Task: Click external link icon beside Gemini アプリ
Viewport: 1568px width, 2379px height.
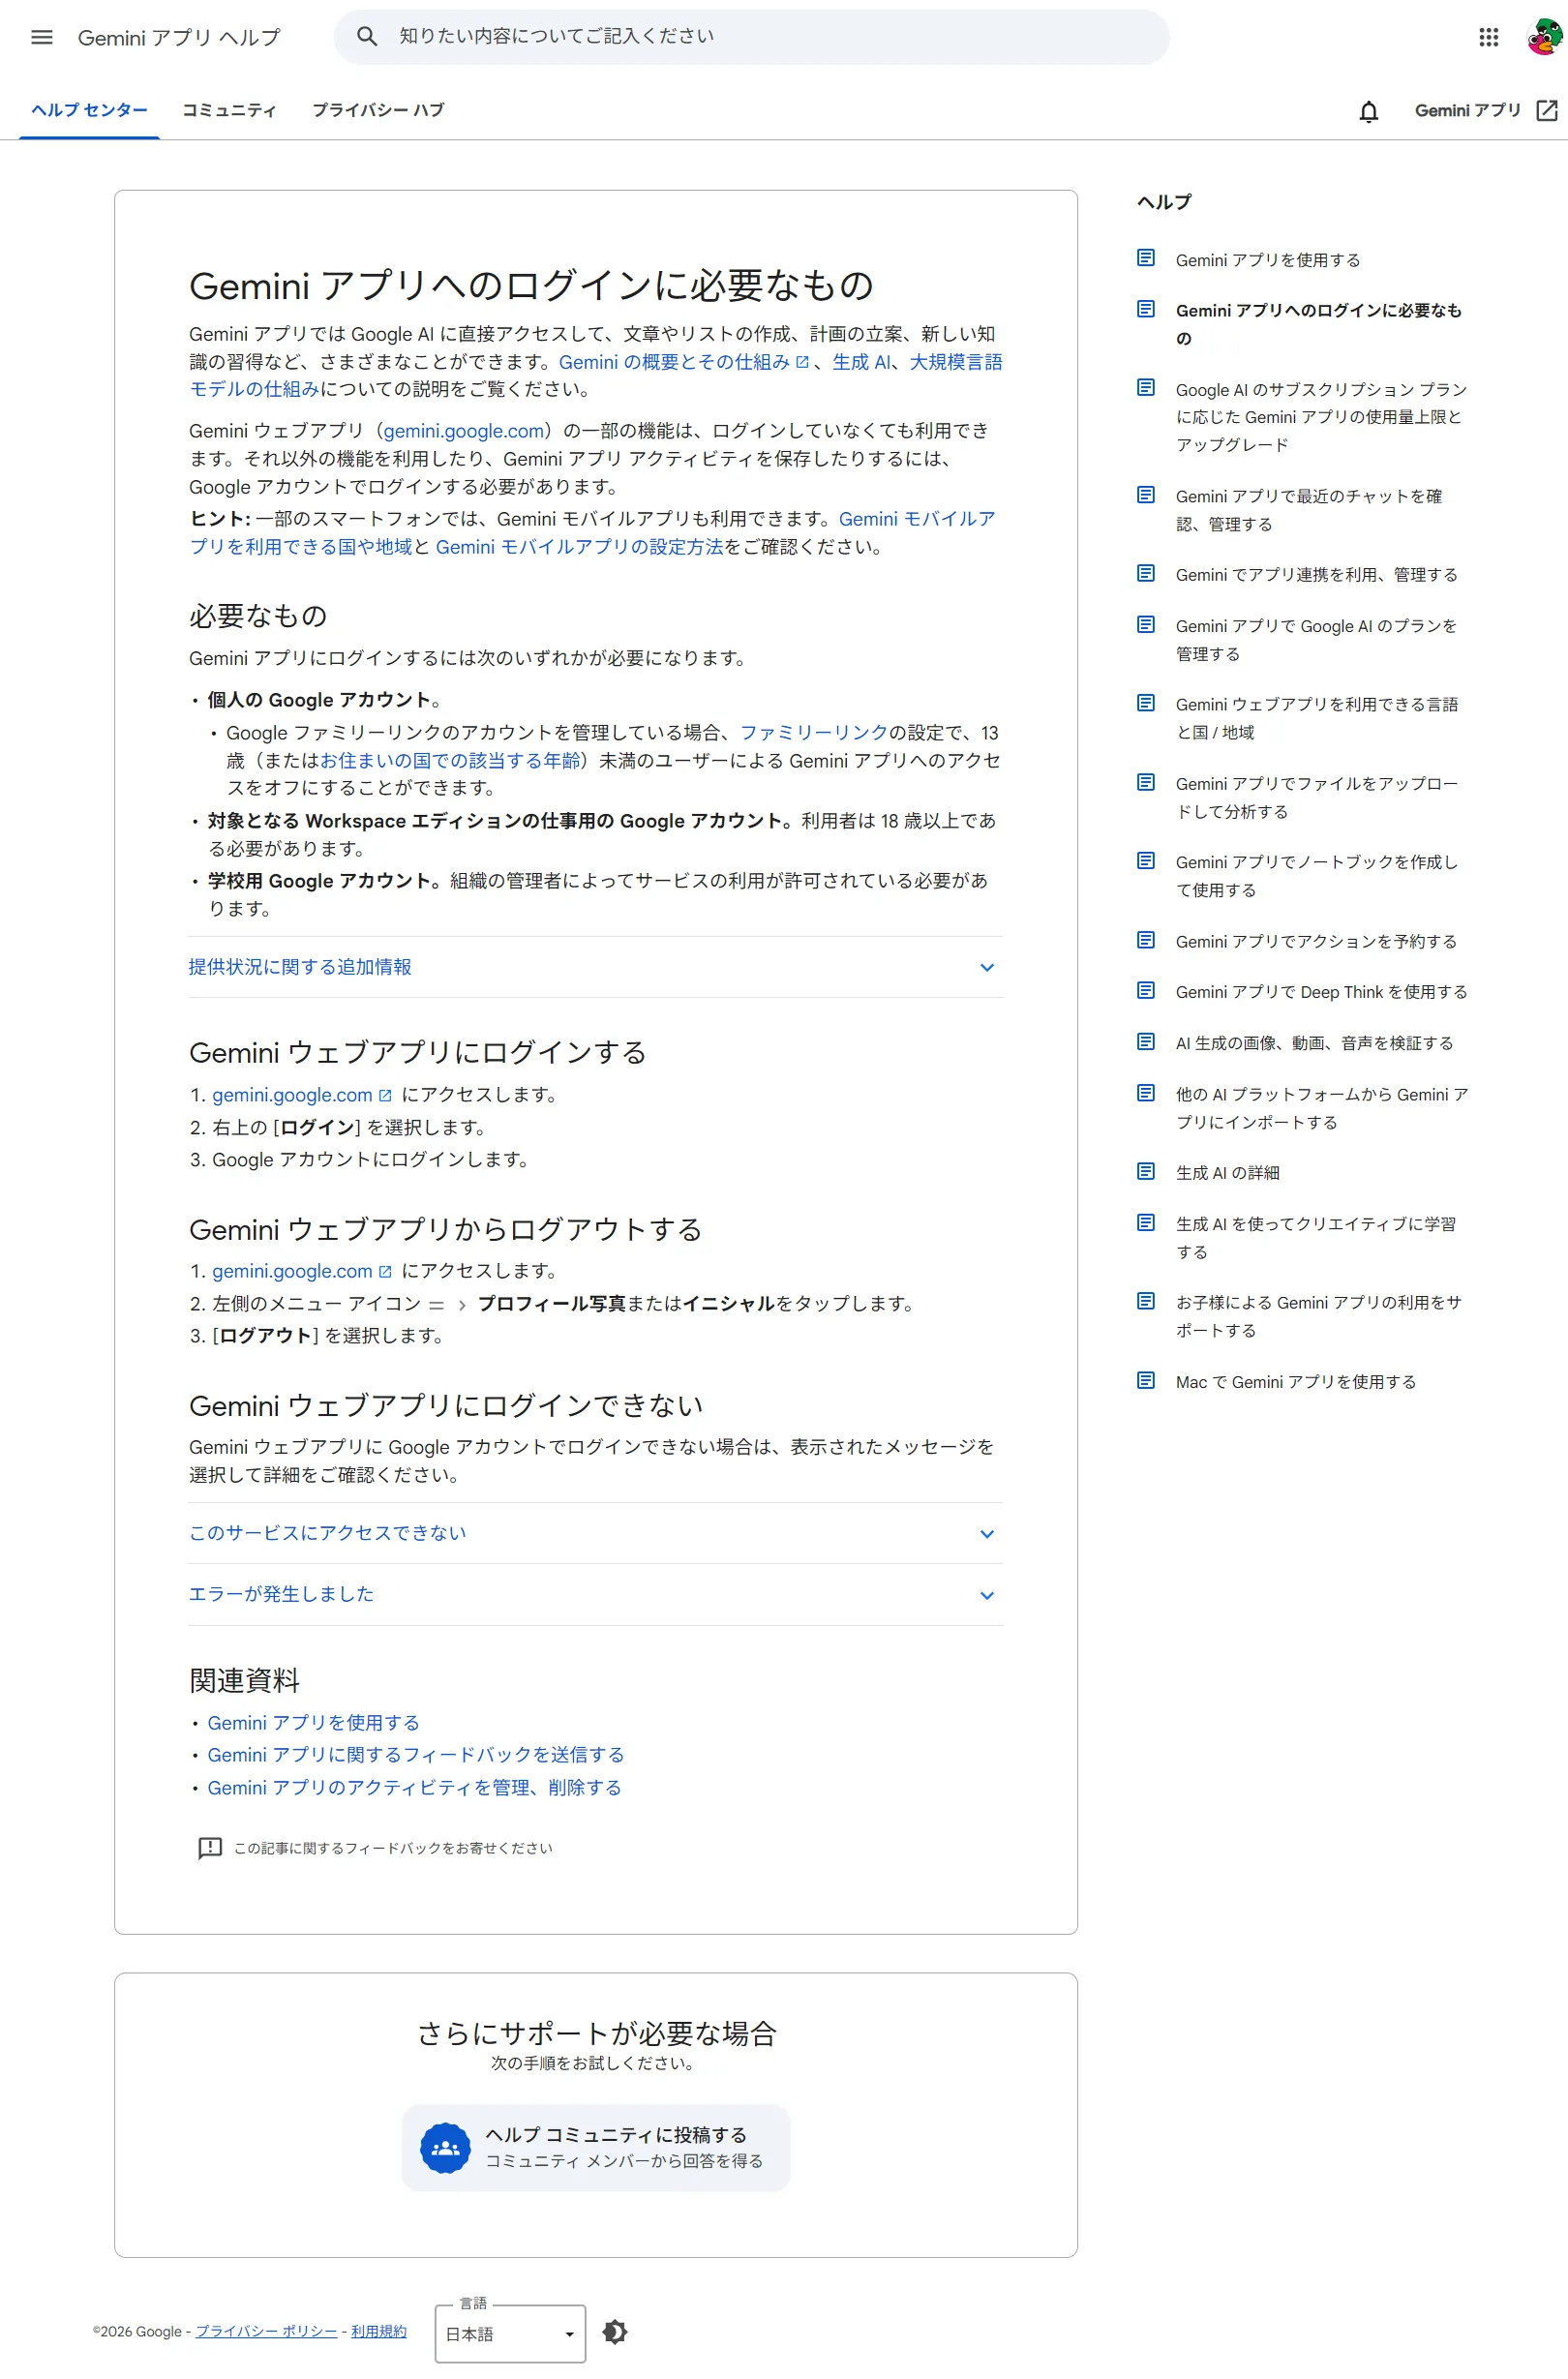Action: point(1546,110)
